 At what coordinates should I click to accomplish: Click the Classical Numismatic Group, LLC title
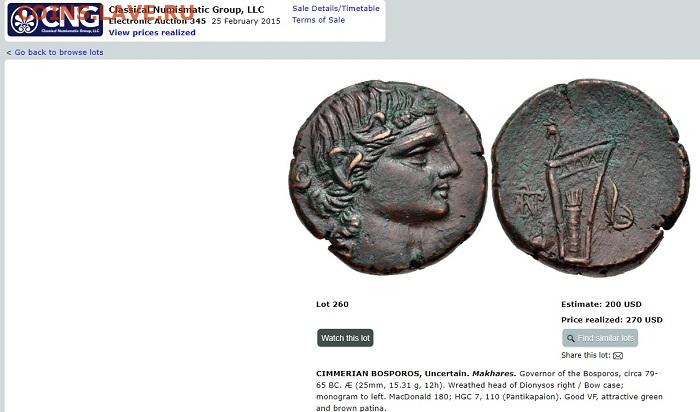[186, 9]
